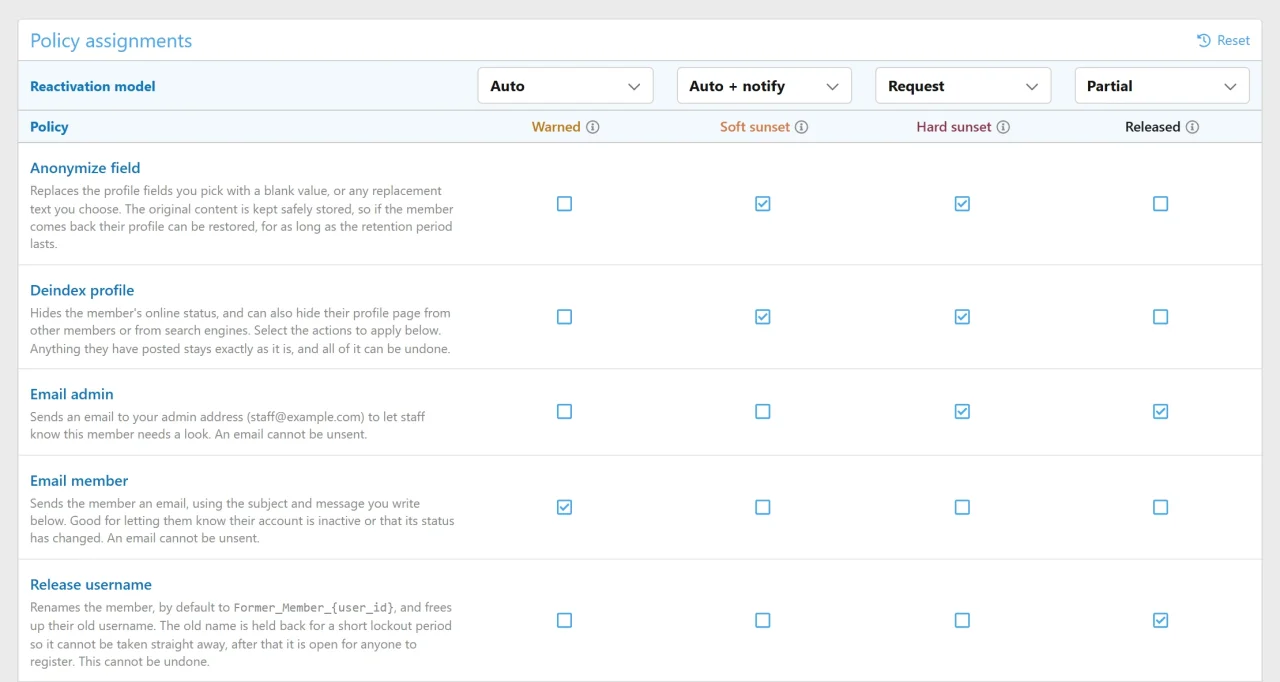Check Deindex profile for Released
Viewport: 1280px width, 682px height.
pyautogui.click(x=1160, y=317)
